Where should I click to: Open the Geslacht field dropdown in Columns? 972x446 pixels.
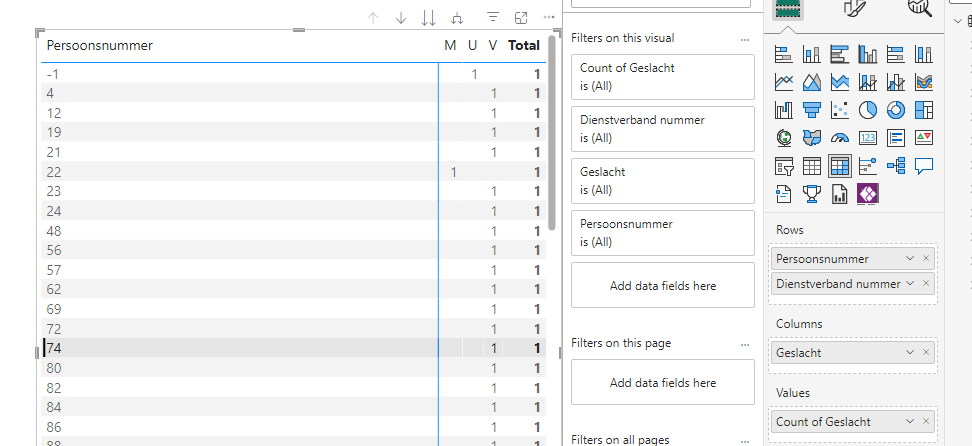909,353
